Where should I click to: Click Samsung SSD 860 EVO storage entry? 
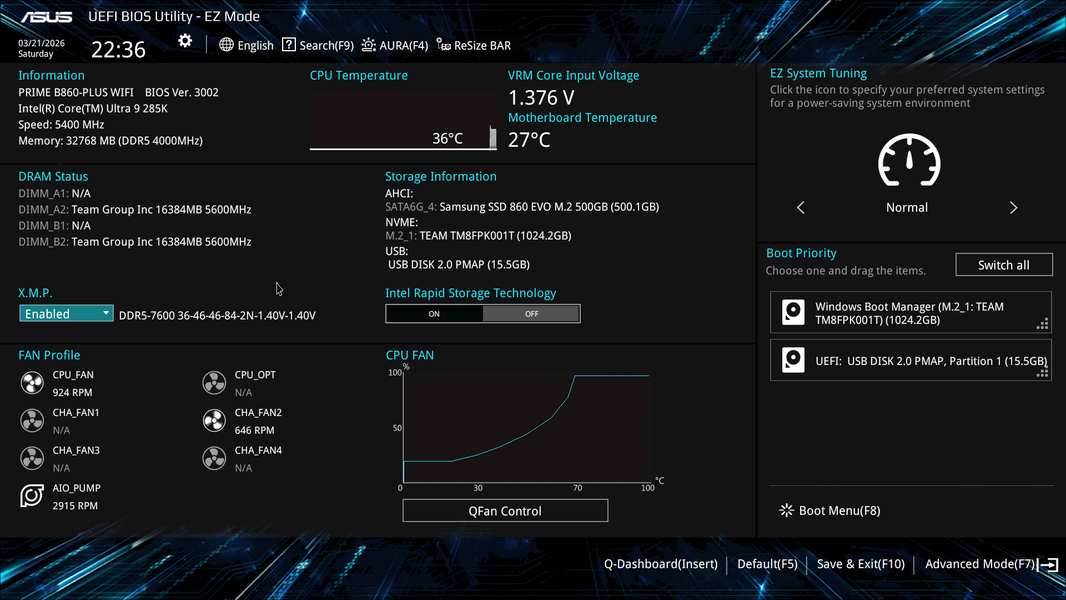[x=522, y=207]
